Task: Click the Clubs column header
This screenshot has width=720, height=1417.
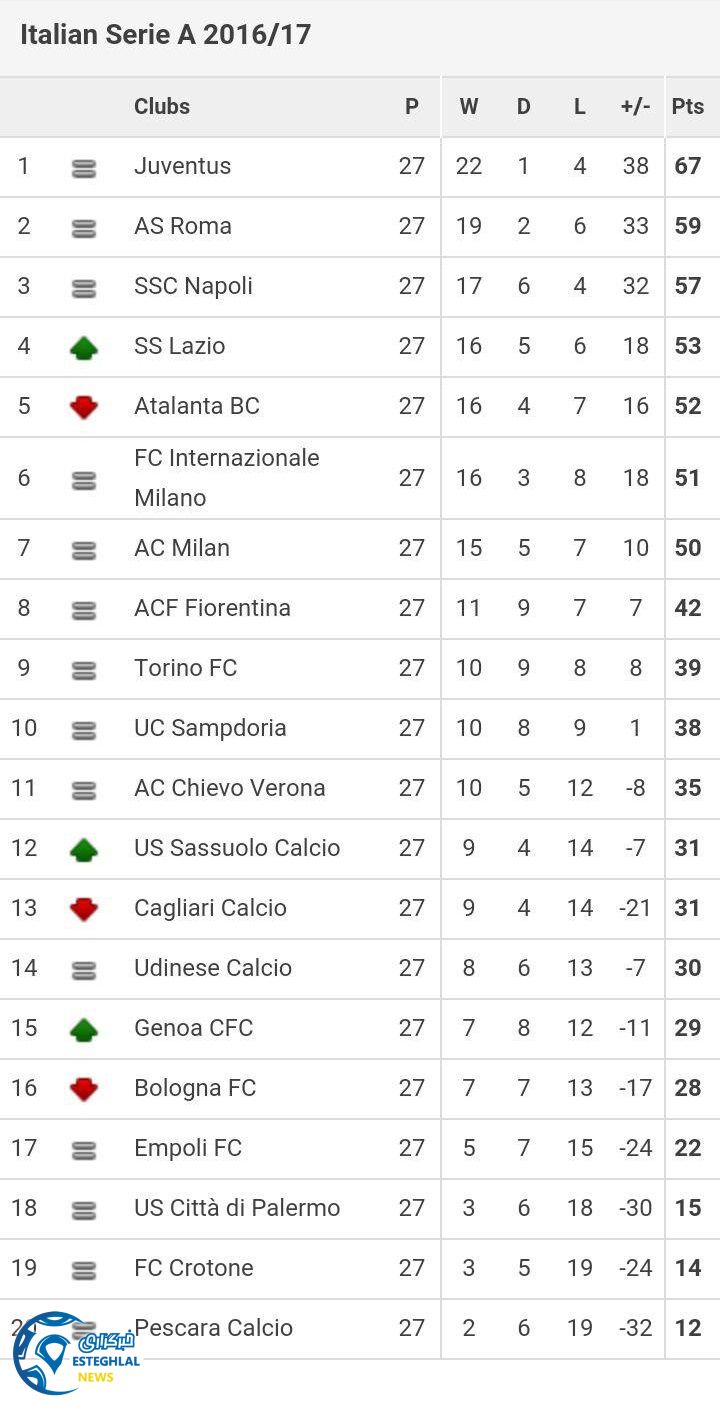Action: (x=162, y=107)
